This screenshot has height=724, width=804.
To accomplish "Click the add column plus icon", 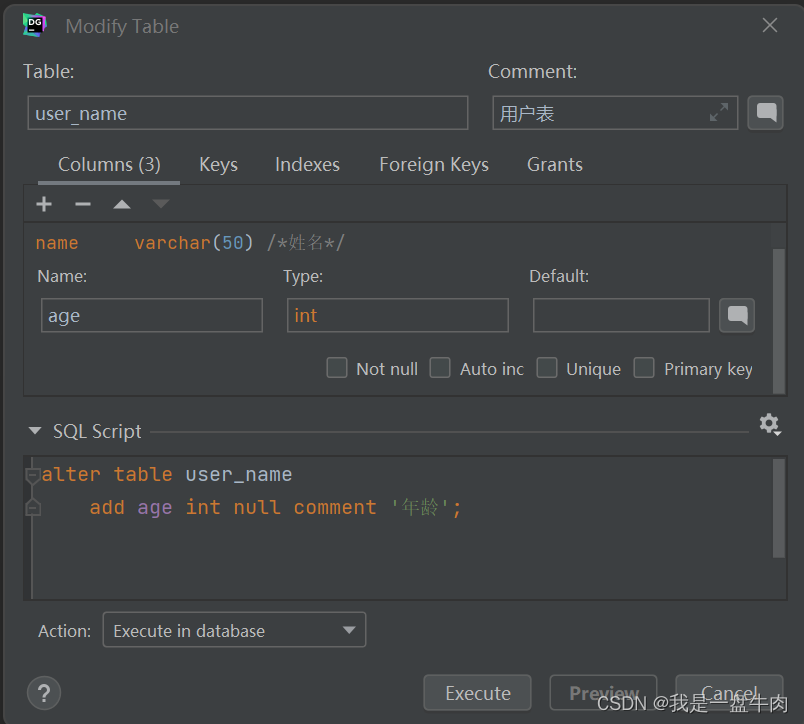I will tap(44, 204).
